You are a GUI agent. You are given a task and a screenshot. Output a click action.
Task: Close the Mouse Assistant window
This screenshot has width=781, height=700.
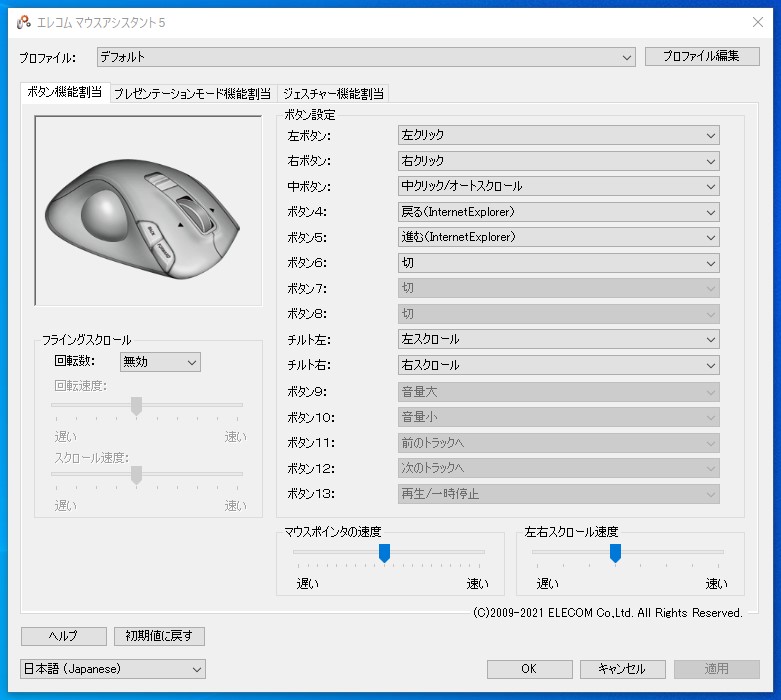pyautogui.click(x=757, y=22)
